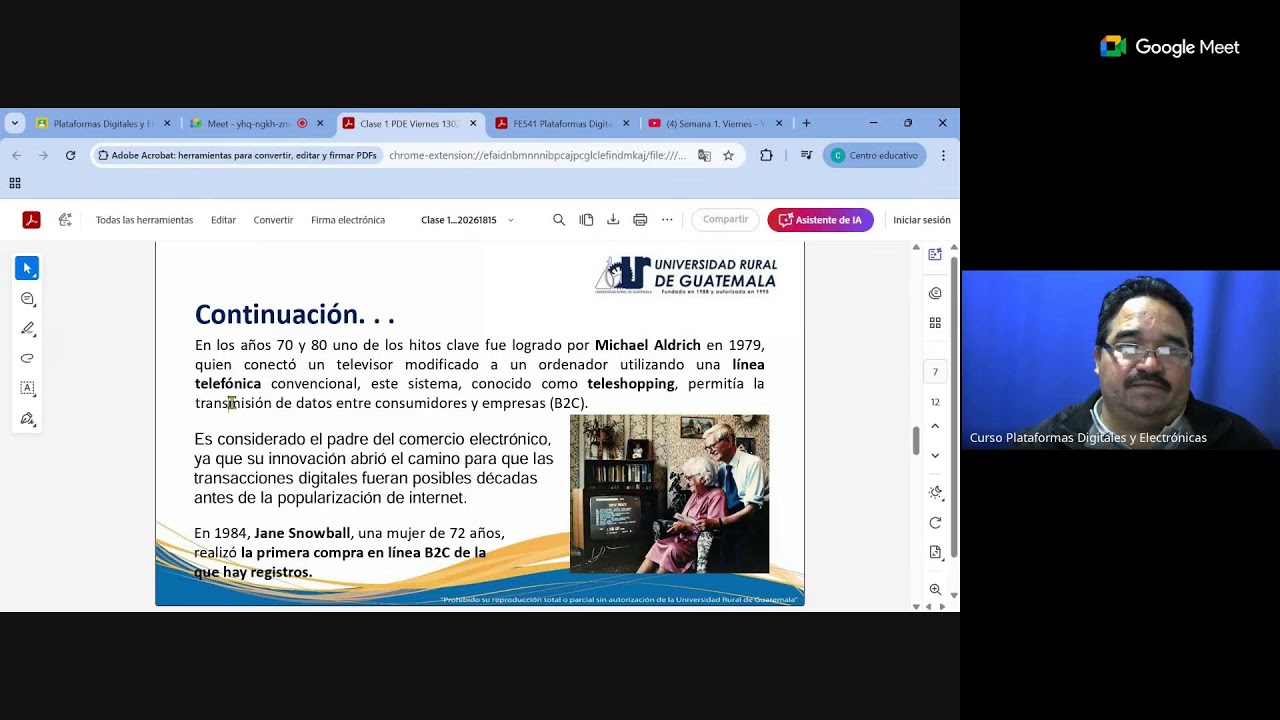Image resolution: width=1280 pixels, height=720 pixels.
Task: Click the name "Michael Aldrich" in slide
Action: (x=648, y=345)
